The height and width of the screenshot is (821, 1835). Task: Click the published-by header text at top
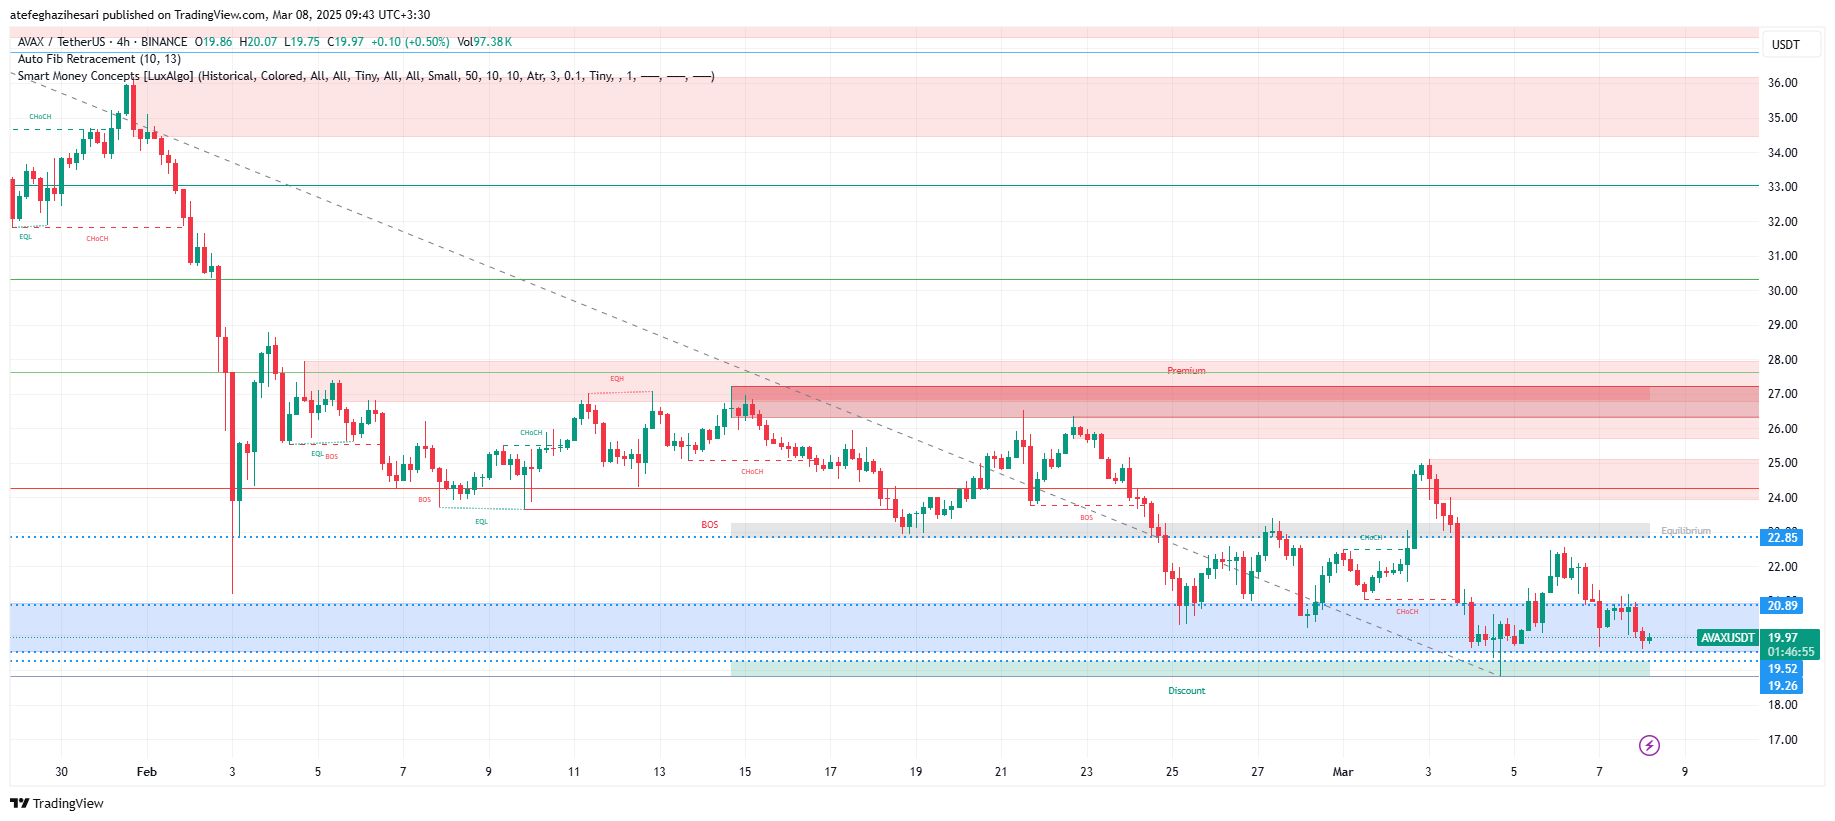[220, 15]
